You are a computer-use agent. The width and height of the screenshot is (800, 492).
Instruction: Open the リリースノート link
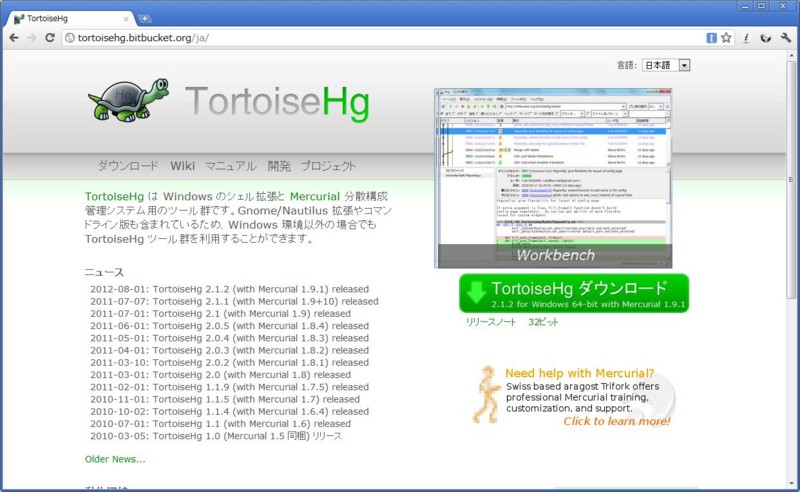tap(491, 322)
